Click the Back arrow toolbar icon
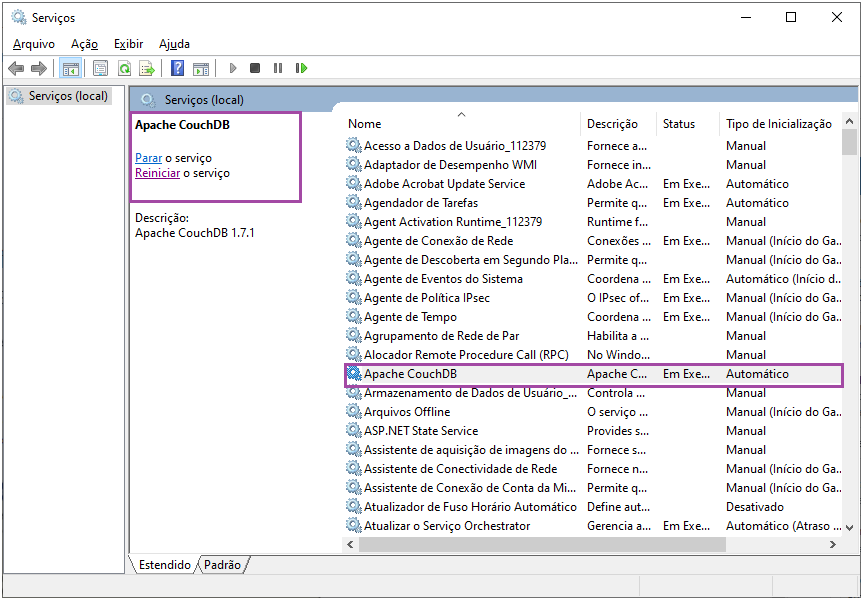Image resolution: width=863 pixels, height=599 pixels. coord(16,68)
